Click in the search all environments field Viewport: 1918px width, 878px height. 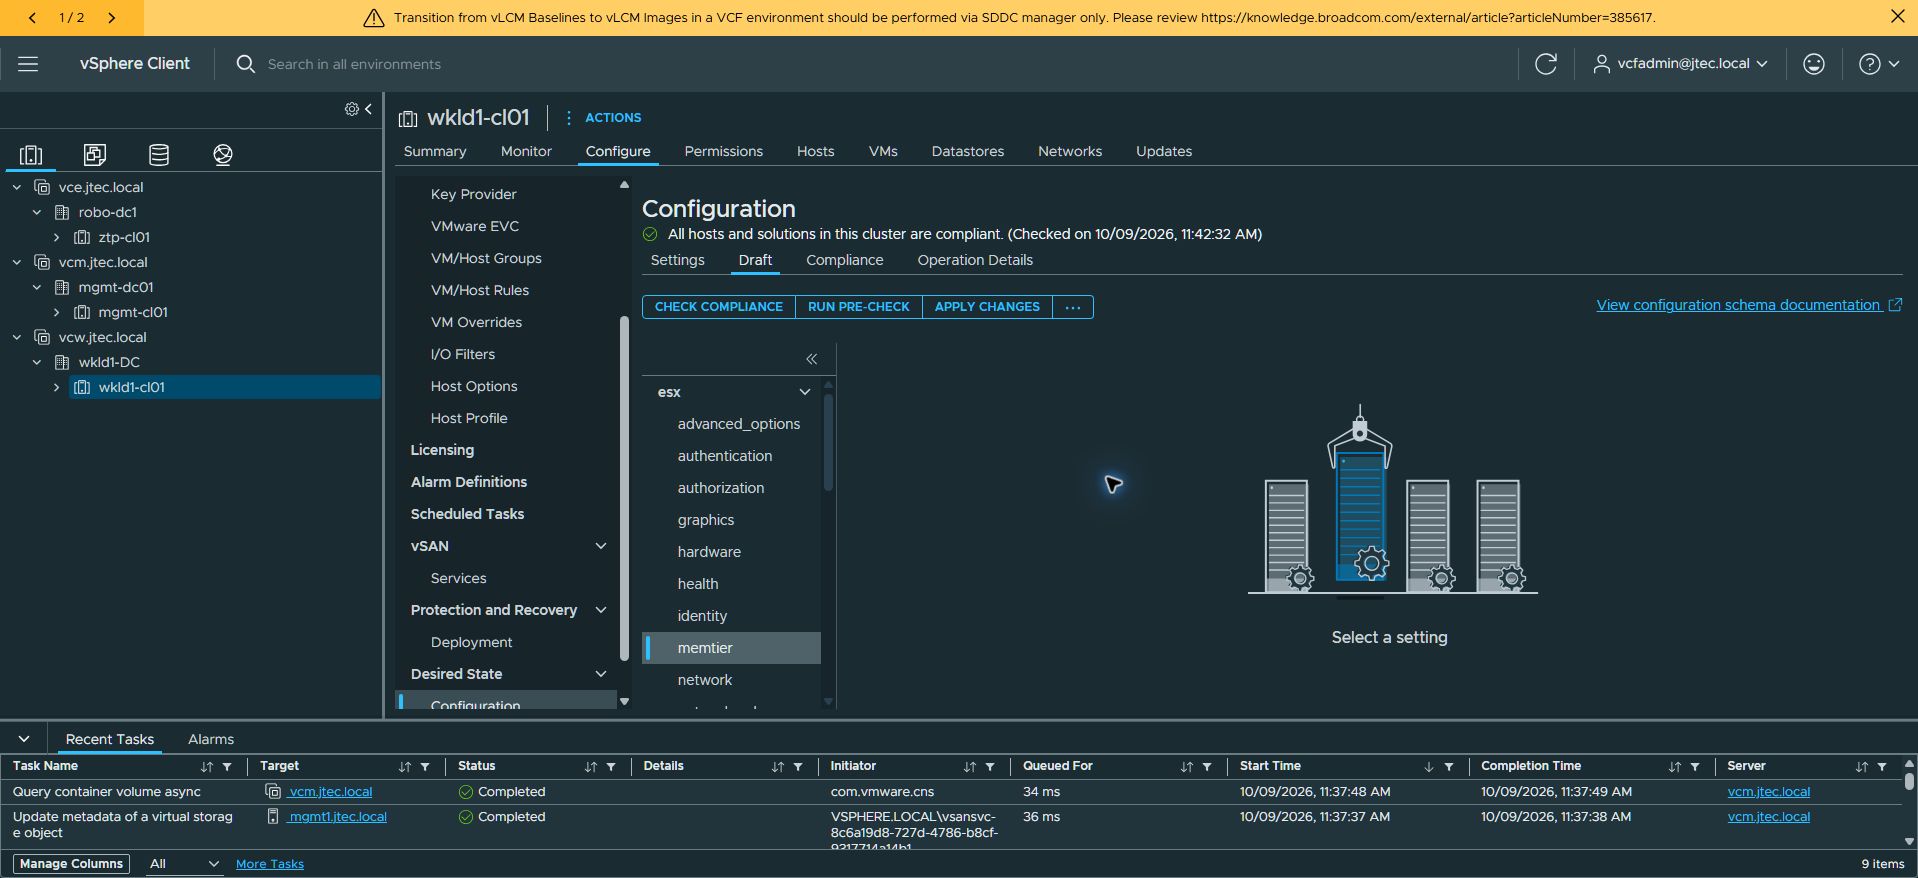tap(354, 64)
